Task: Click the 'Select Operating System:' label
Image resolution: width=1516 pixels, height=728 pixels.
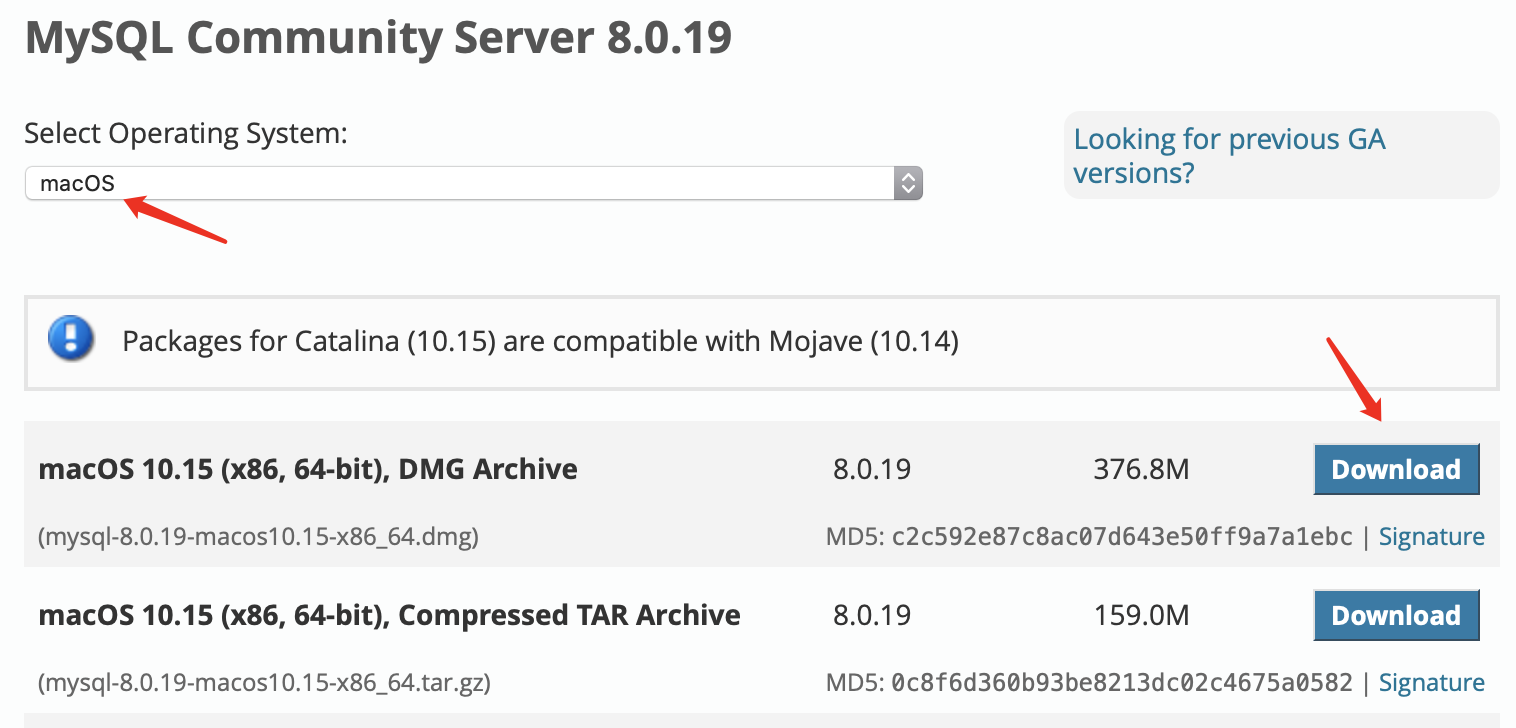Action: (185, 134)
